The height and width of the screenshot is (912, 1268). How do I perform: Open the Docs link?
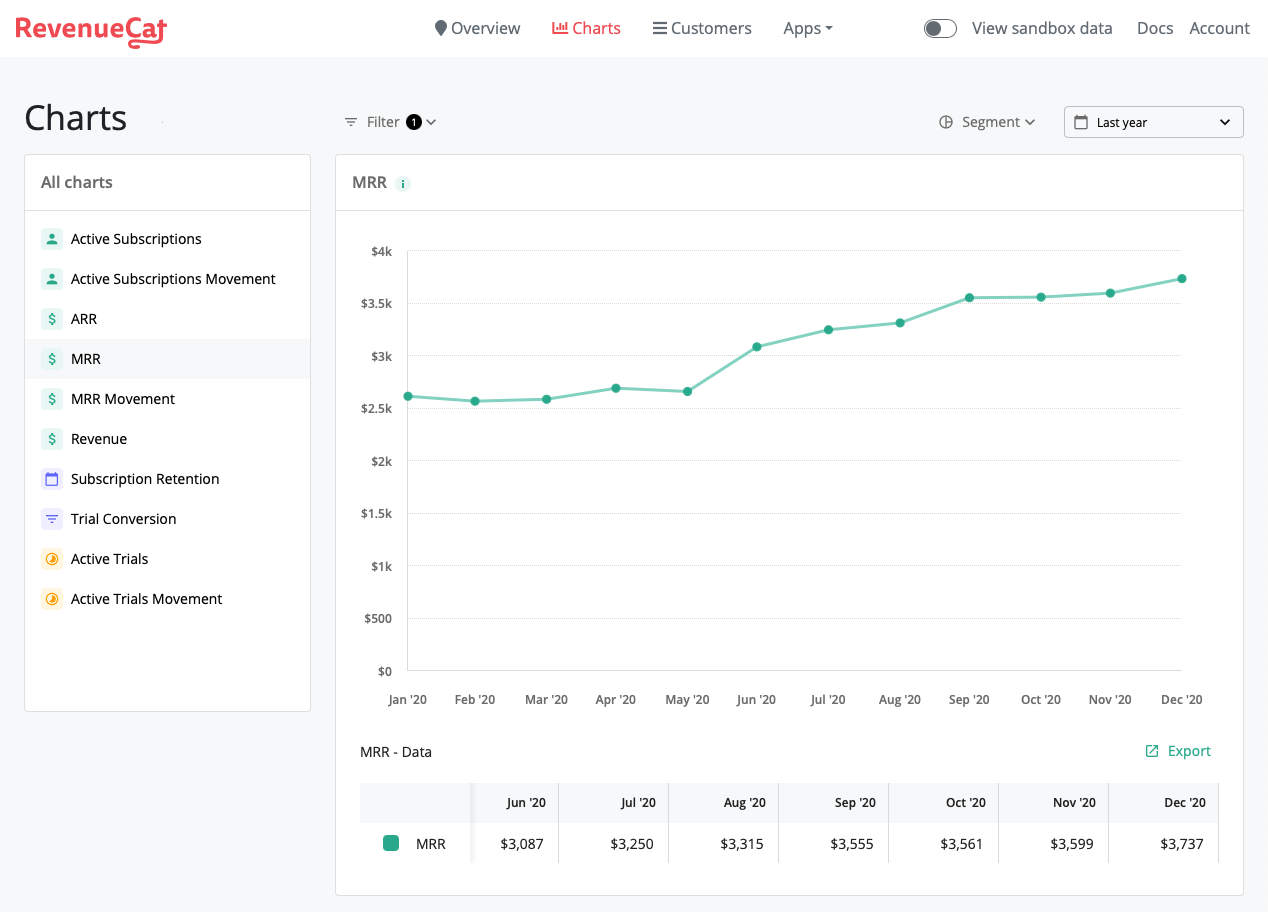(x=1155, y=28)
